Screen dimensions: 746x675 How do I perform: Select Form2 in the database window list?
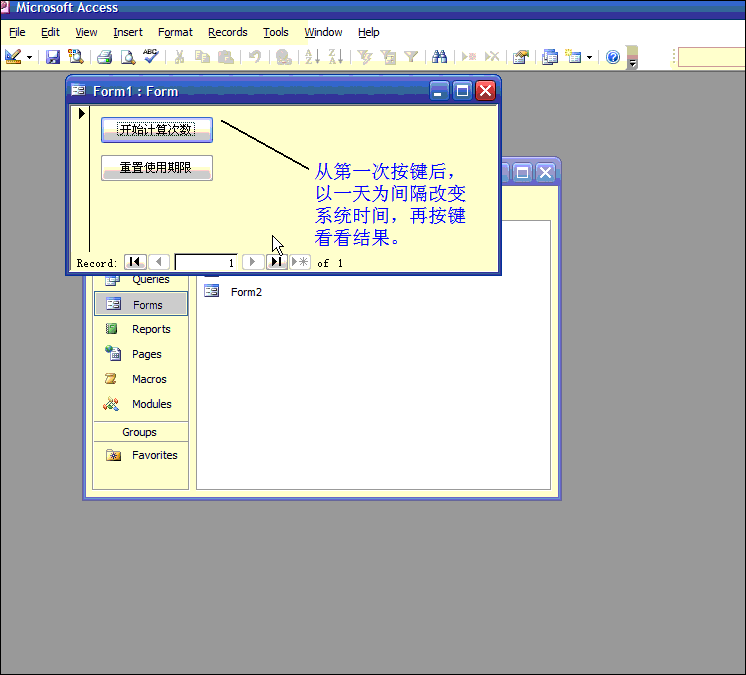coord(233,292)
